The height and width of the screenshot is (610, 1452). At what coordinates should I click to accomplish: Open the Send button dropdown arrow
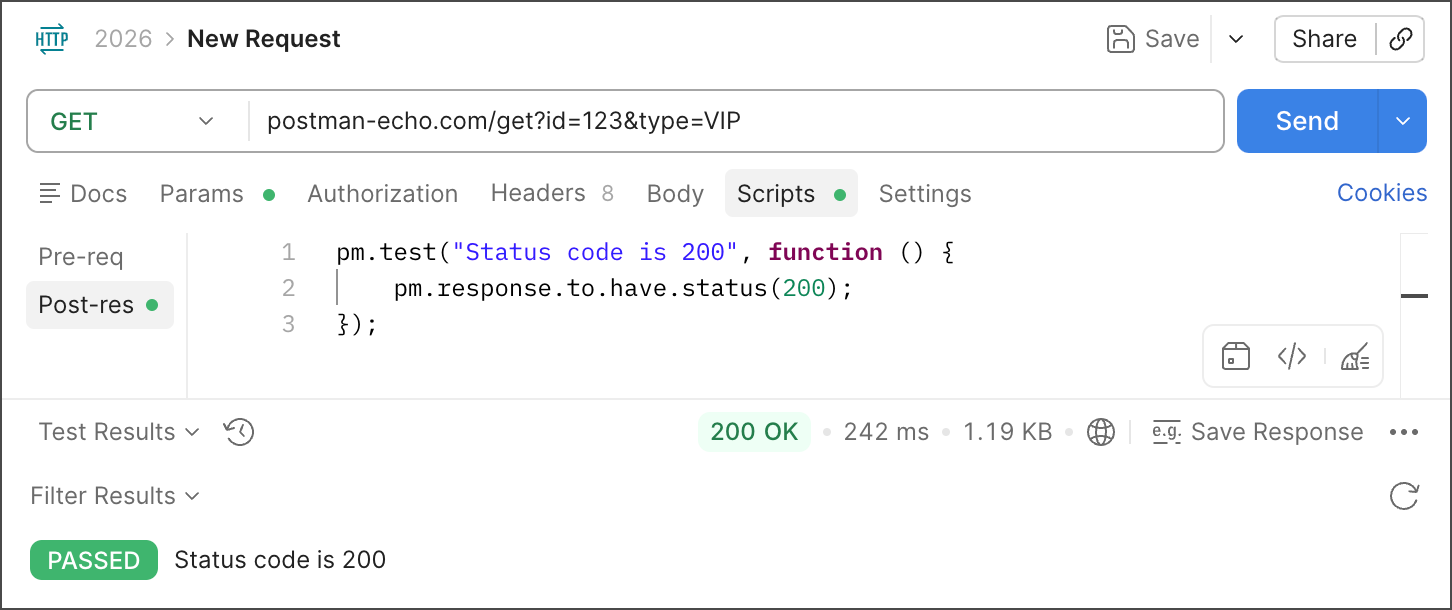point(1403,122)
